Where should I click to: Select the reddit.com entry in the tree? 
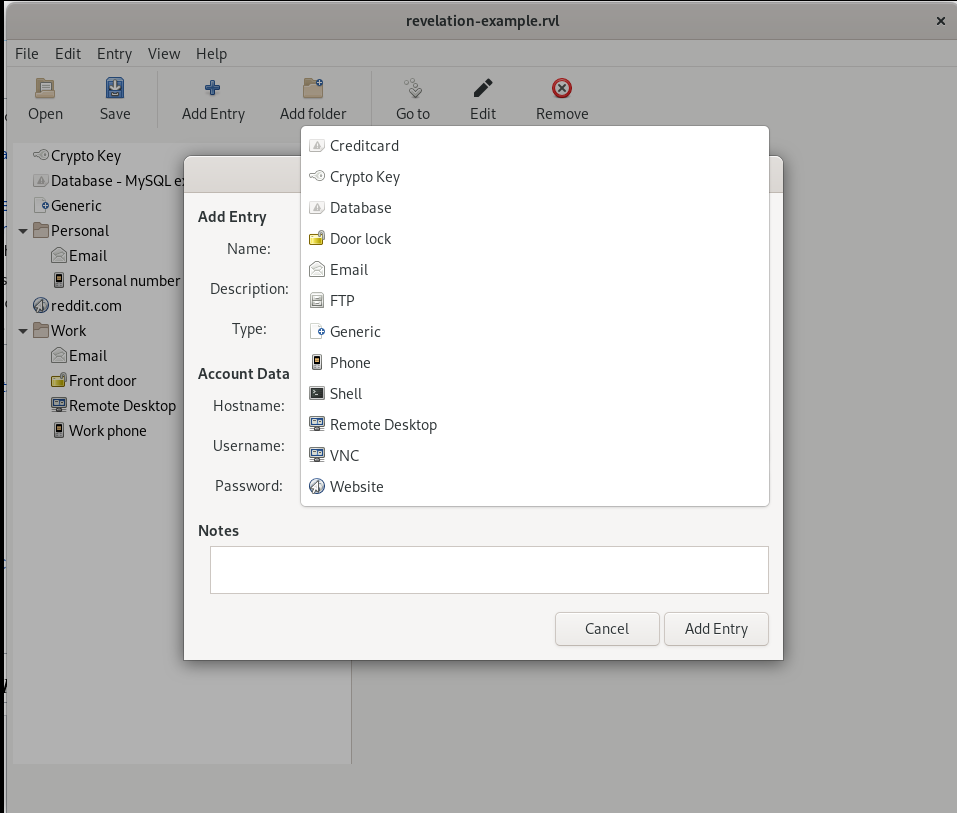86,306
